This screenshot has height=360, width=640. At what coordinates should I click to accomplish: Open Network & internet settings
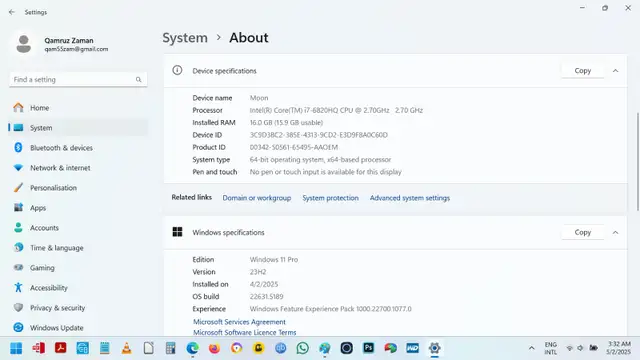(78, 168)
